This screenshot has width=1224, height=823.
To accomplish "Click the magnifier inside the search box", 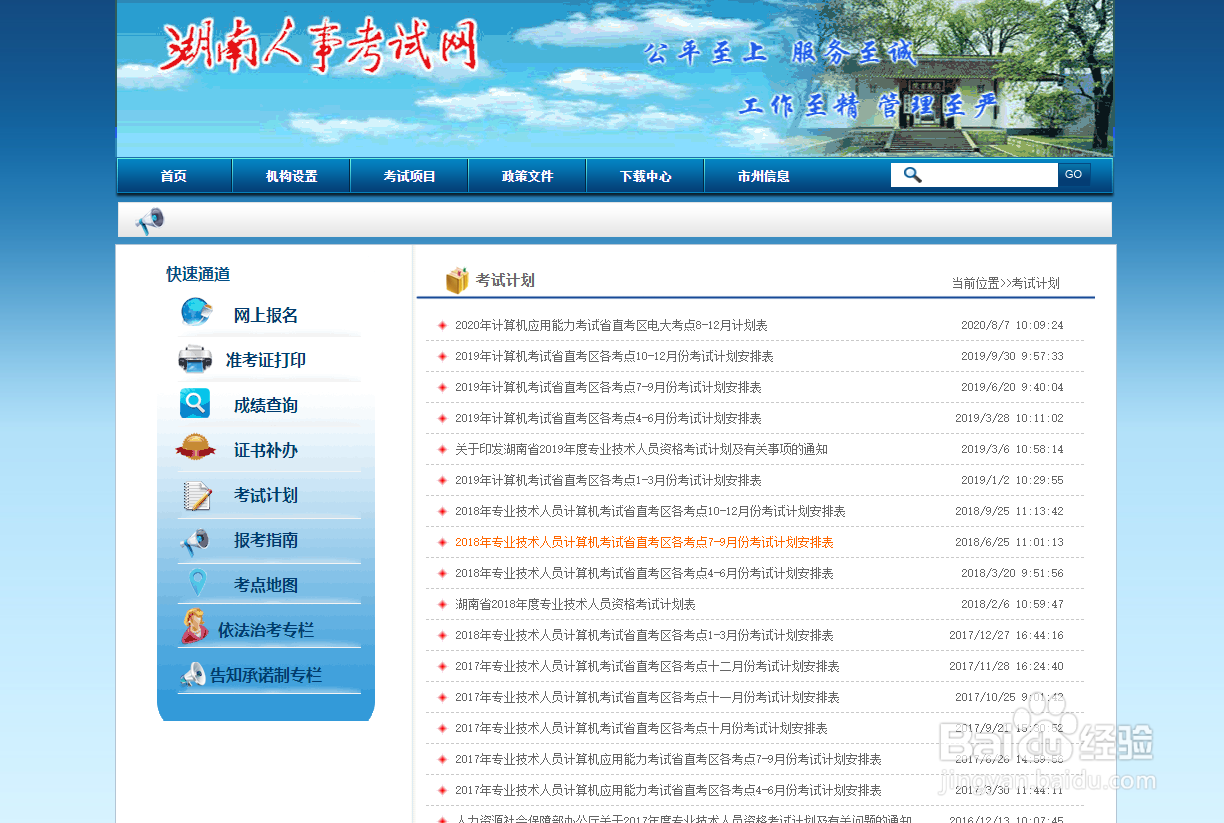I will point(911,174).
